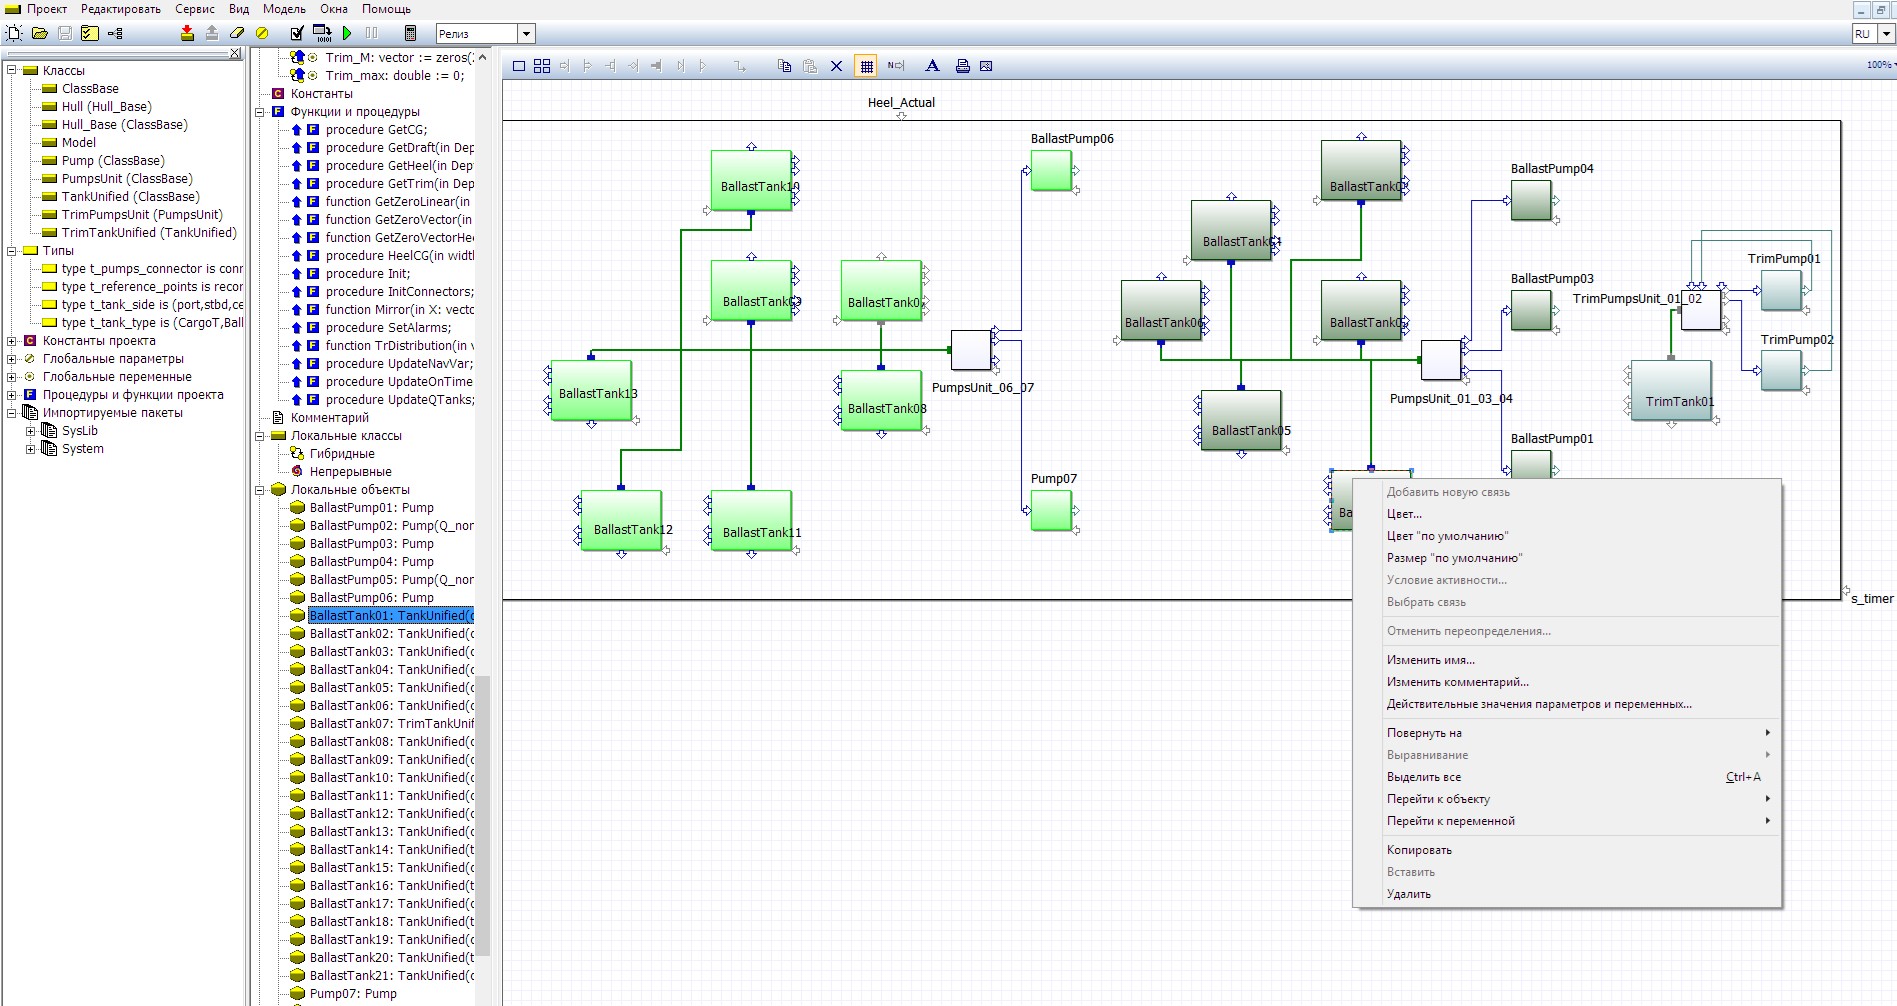
Task: Collapse the Функции и процедуры node
Action: [260, 112]
